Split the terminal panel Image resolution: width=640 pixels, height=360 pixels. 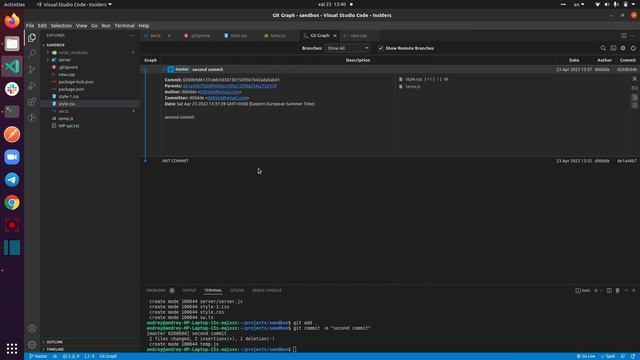(x=609, y=291)
